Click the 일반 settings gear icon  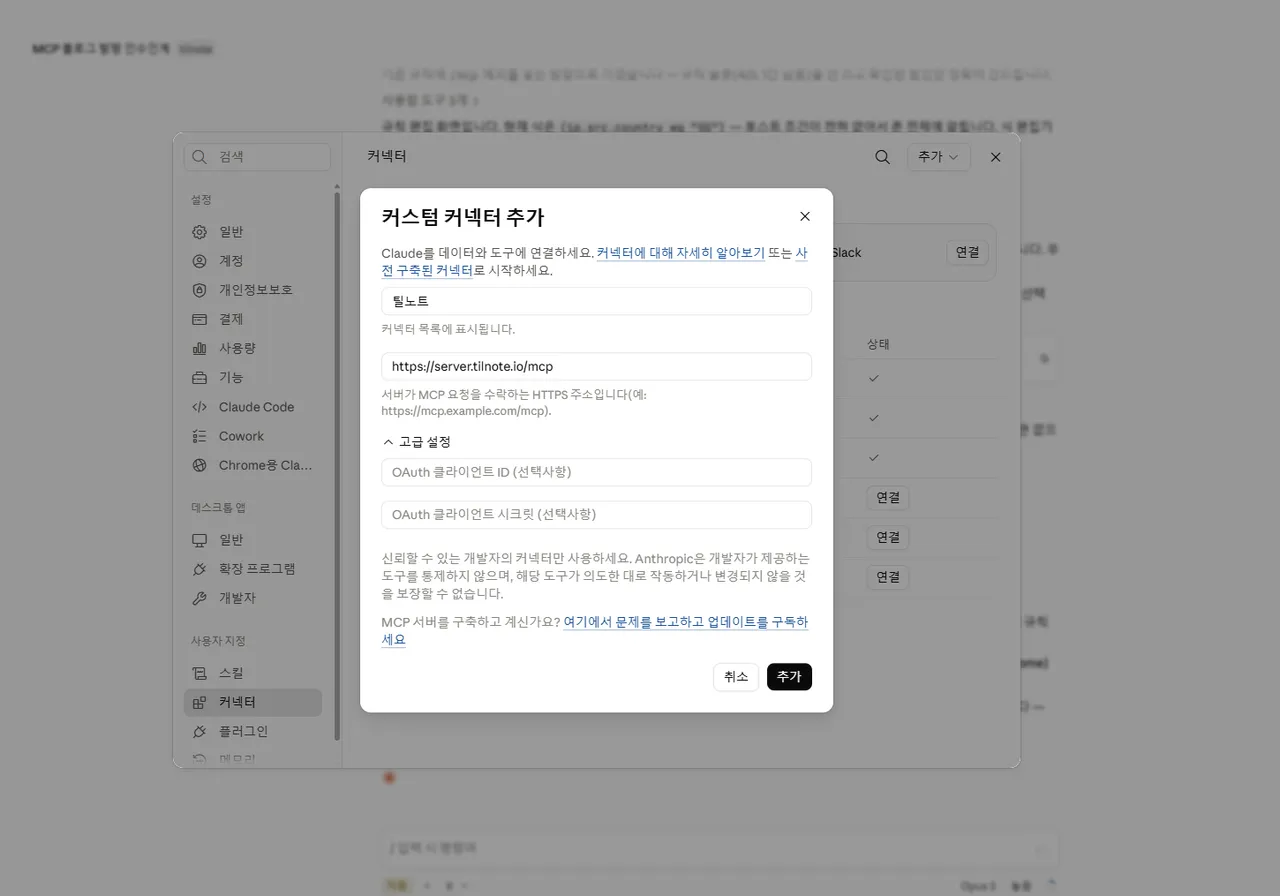click(199, 232)
